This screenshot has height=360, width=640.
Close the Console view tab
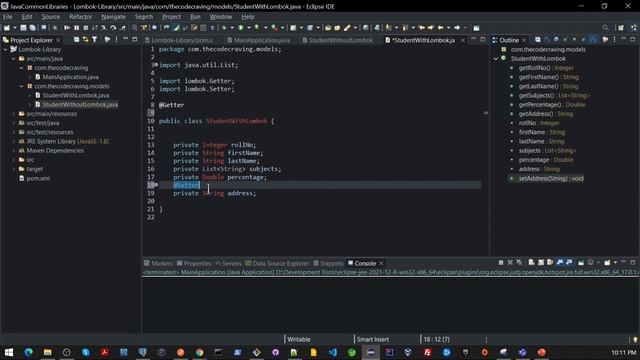click(381, 263)
